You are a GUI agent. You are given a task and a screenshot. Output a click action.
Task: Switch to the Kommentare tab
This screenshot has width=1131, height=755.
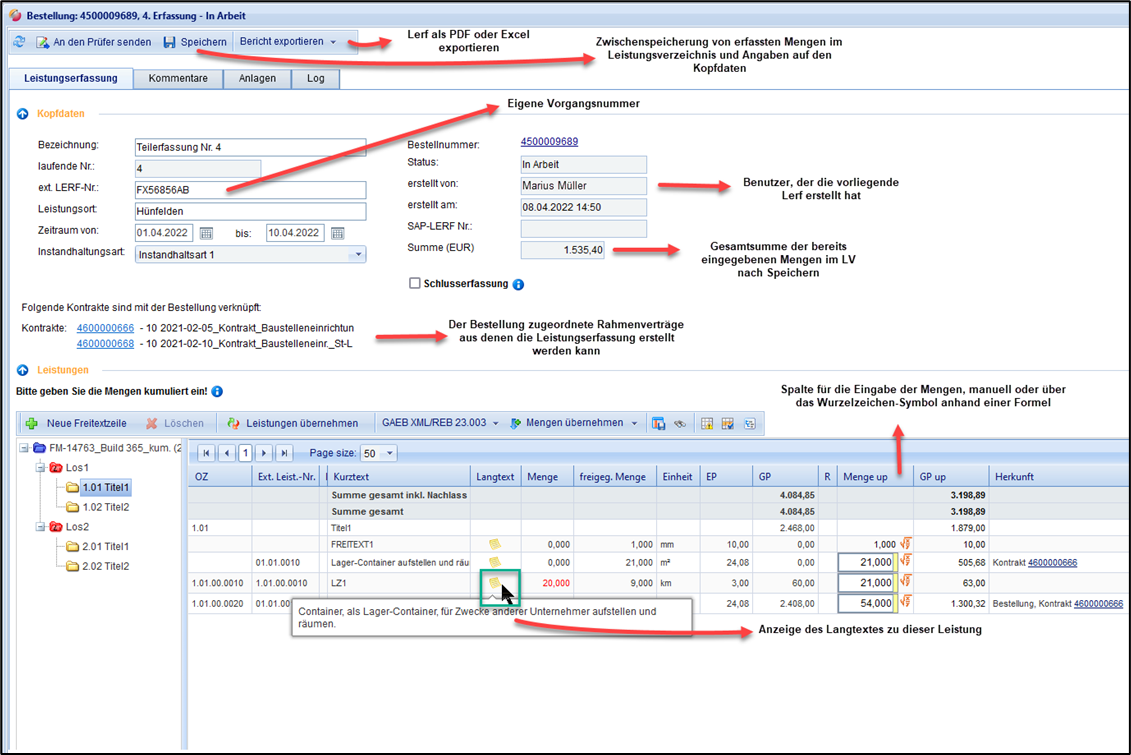pos(178,78)
